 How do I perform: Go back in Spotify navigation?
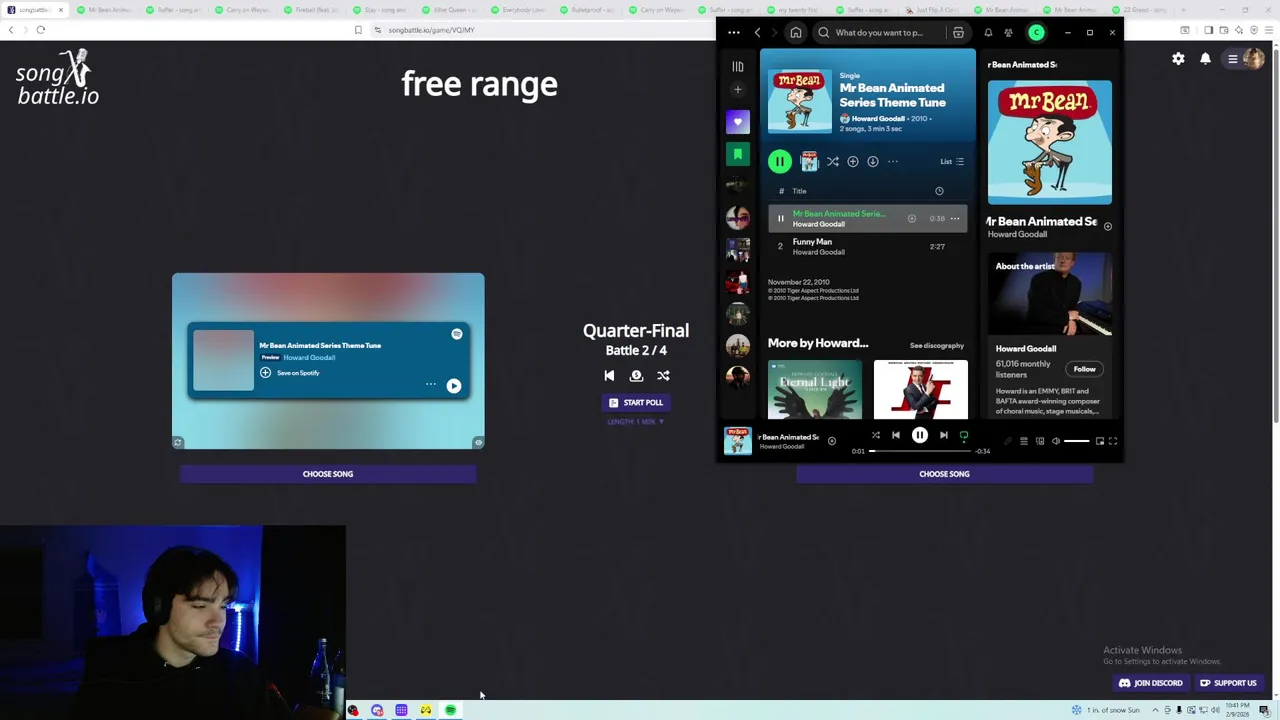pos(757,33)
